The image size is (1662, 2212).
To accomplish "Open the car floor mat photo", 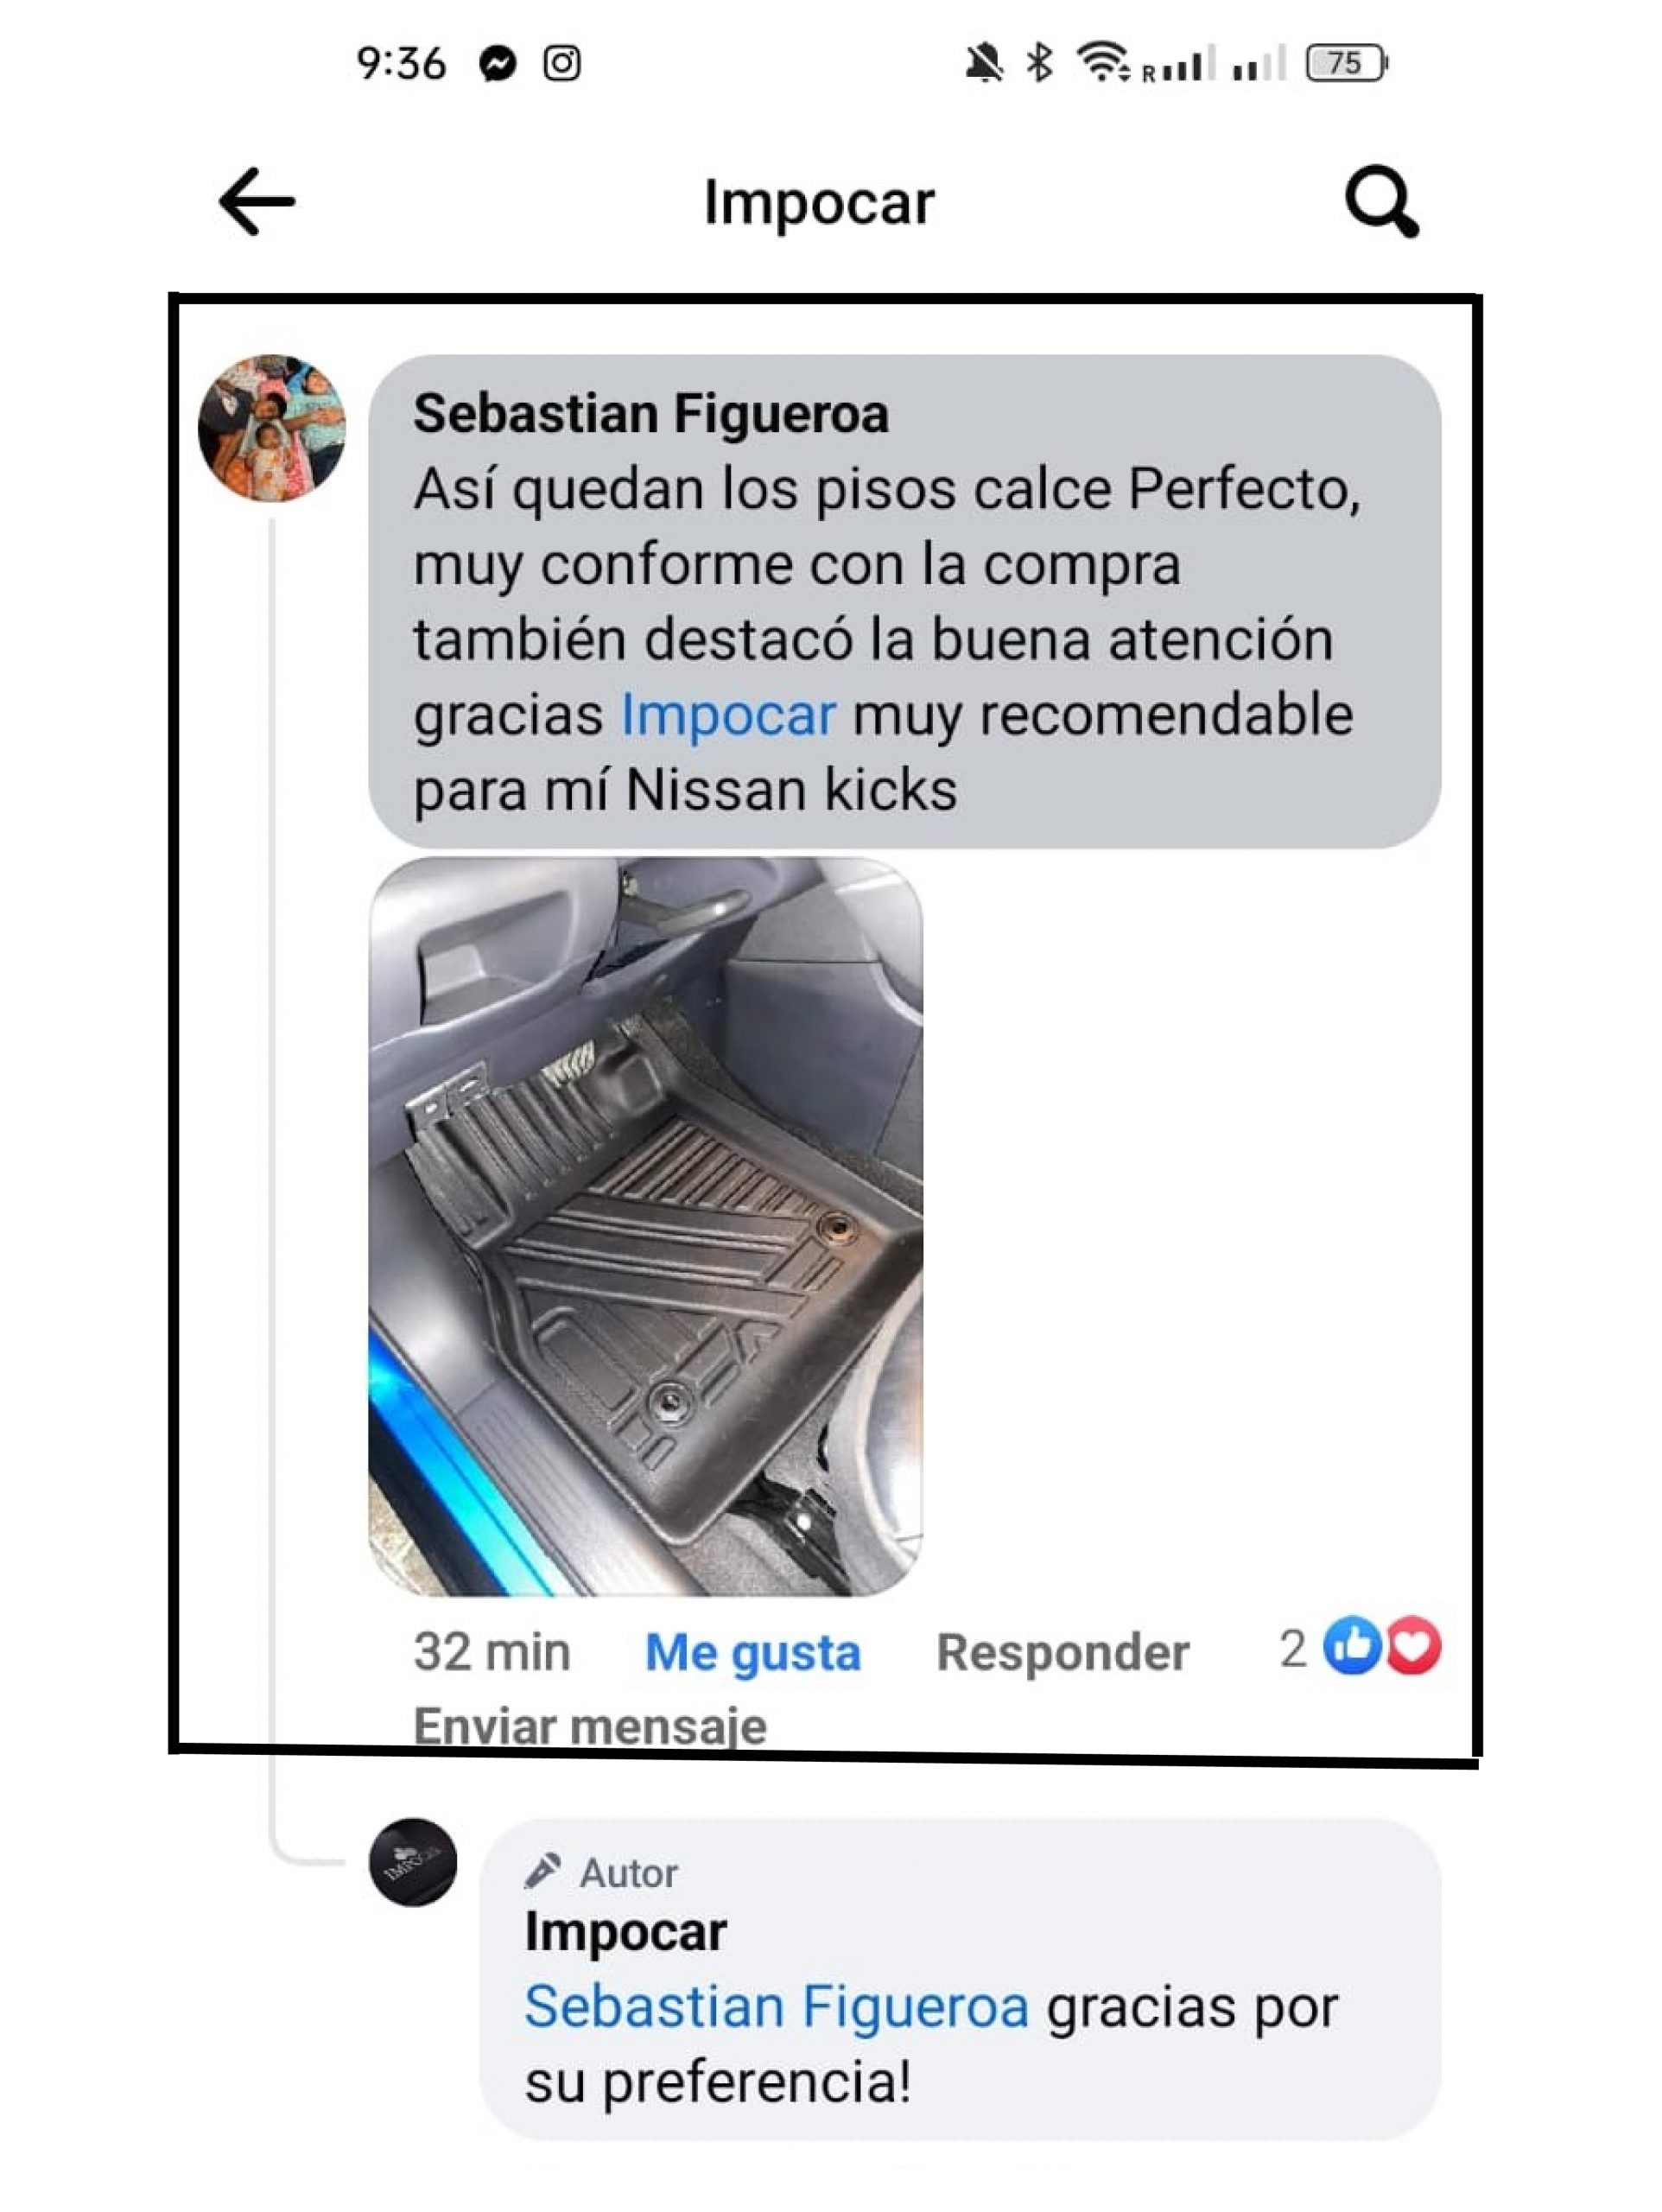I will coord(646,1227).
